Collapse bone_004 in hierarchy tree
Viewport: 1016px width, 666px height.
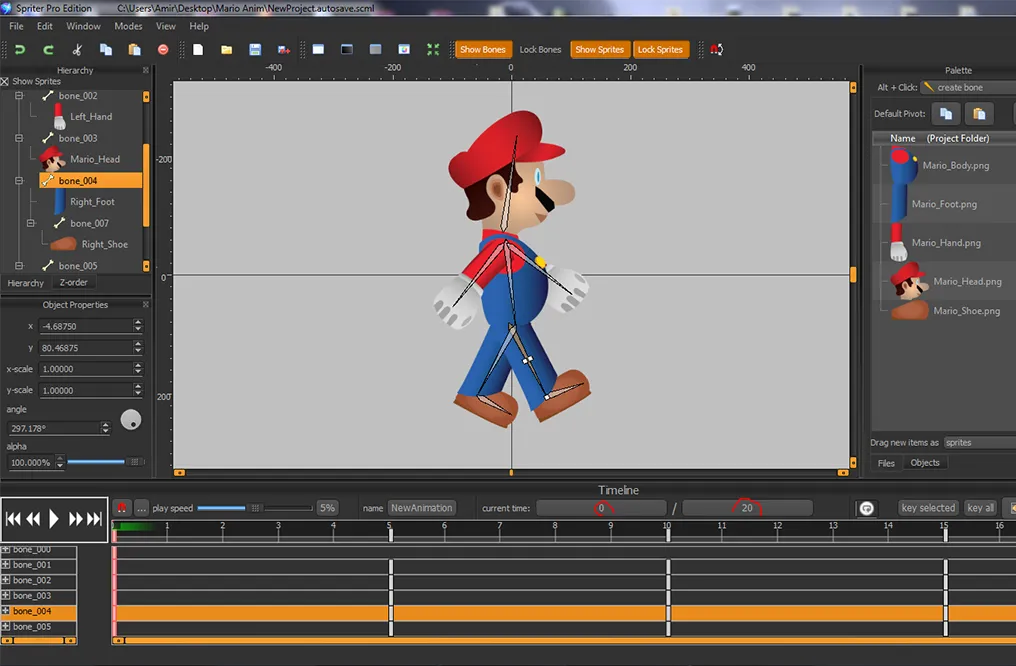[19, 181]
